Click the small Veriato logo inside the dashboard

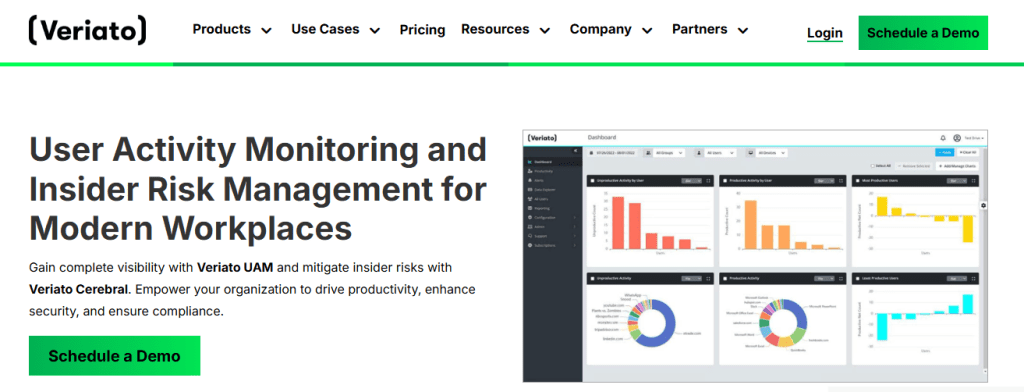coord(542,138)
